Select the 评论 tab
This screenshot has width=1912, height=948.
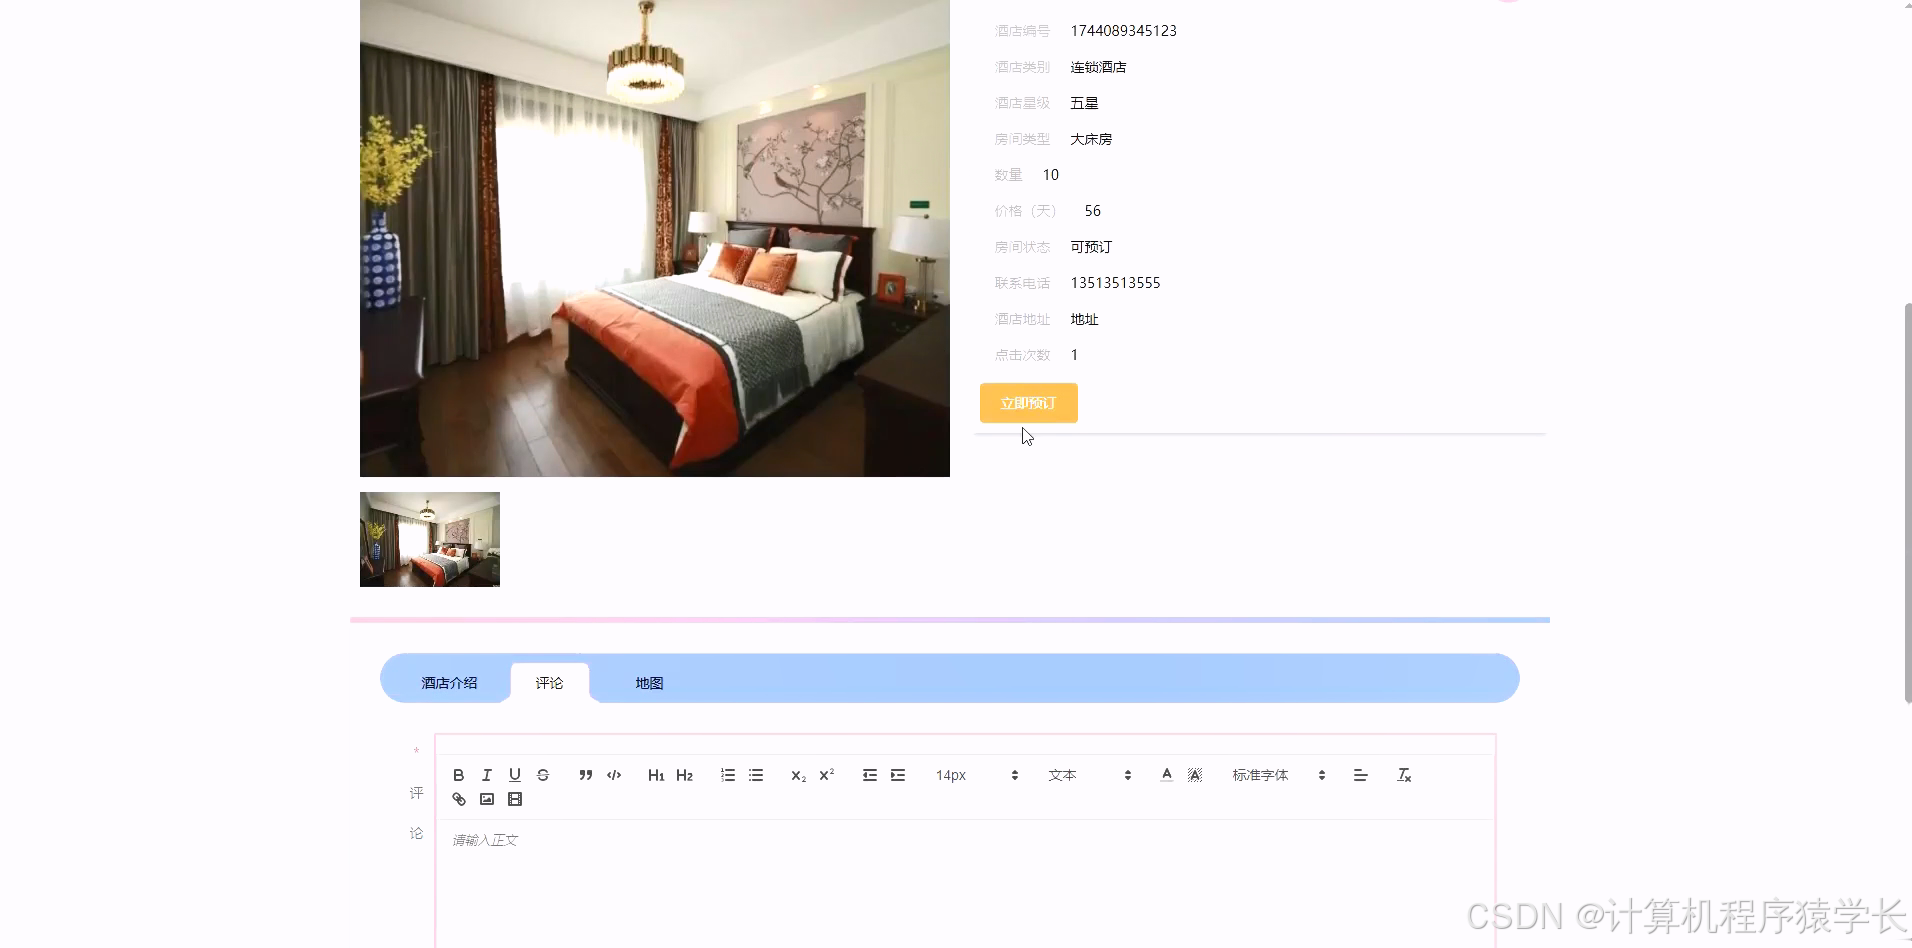(x=549, y=683)
